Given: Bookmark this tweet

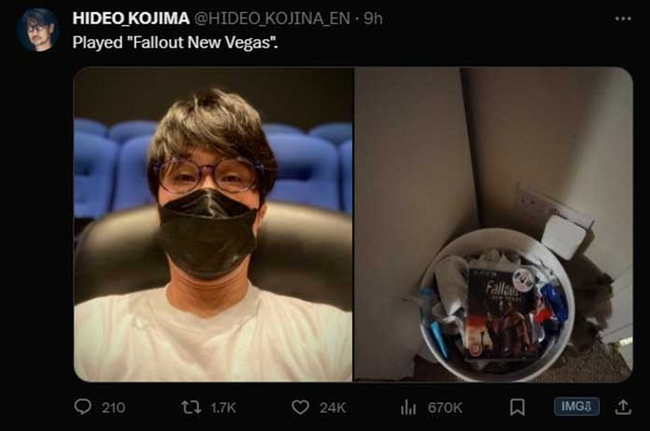Looking at the screenshot, I should (517, 407).
